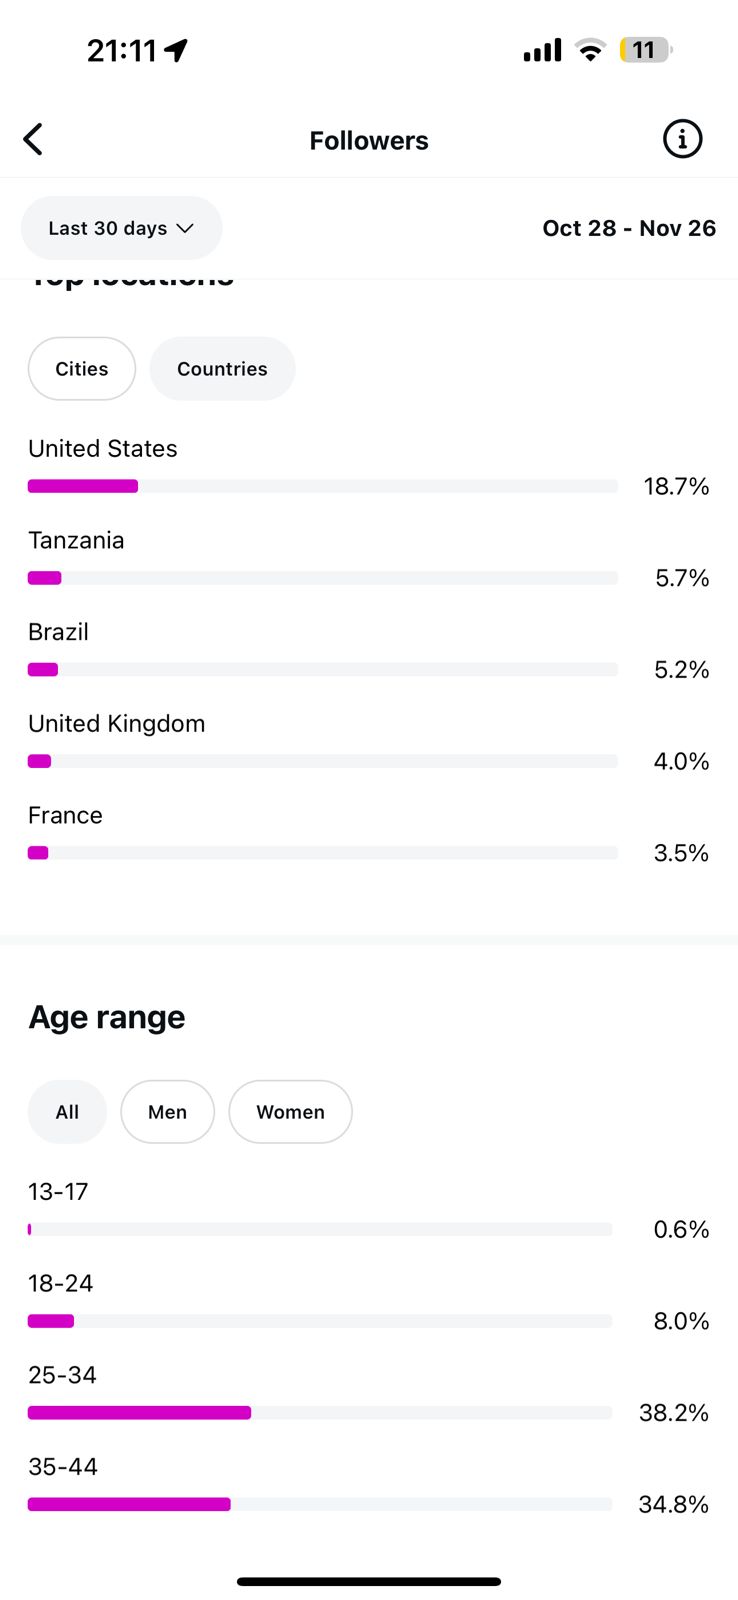Filter age range by Women
The height and width of the screenshot is (1600, 738).
(290, 1112)
